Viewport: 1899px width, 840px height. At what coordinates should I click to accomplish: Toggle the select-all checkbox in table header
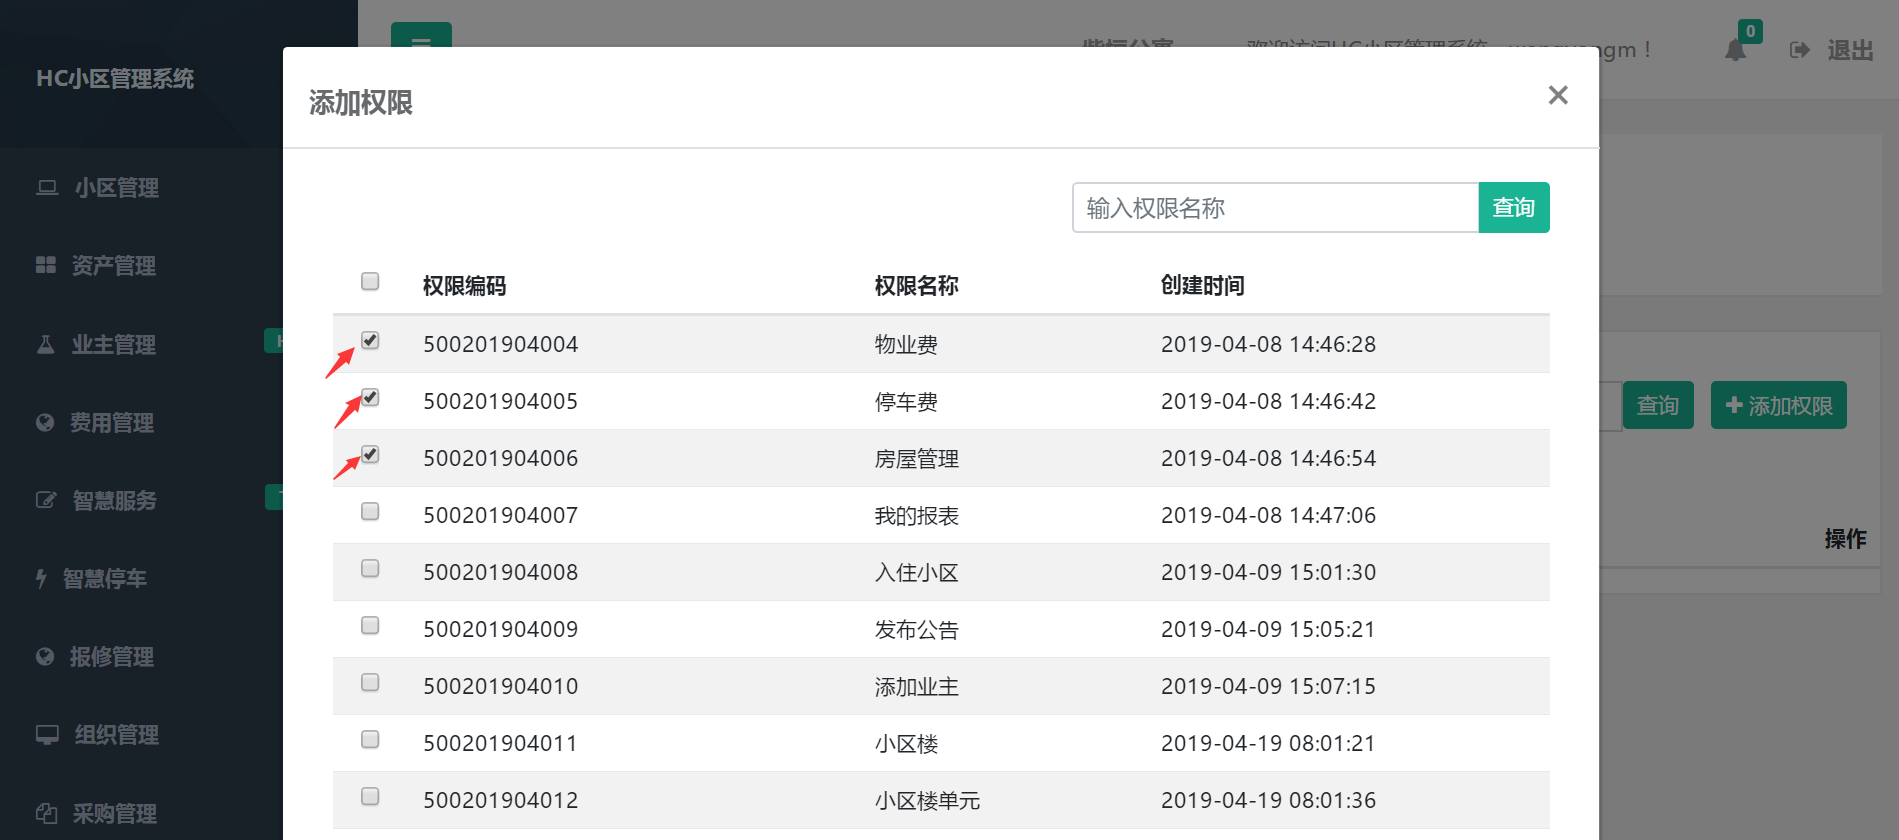pyautogui.click(x=370, y=281)
